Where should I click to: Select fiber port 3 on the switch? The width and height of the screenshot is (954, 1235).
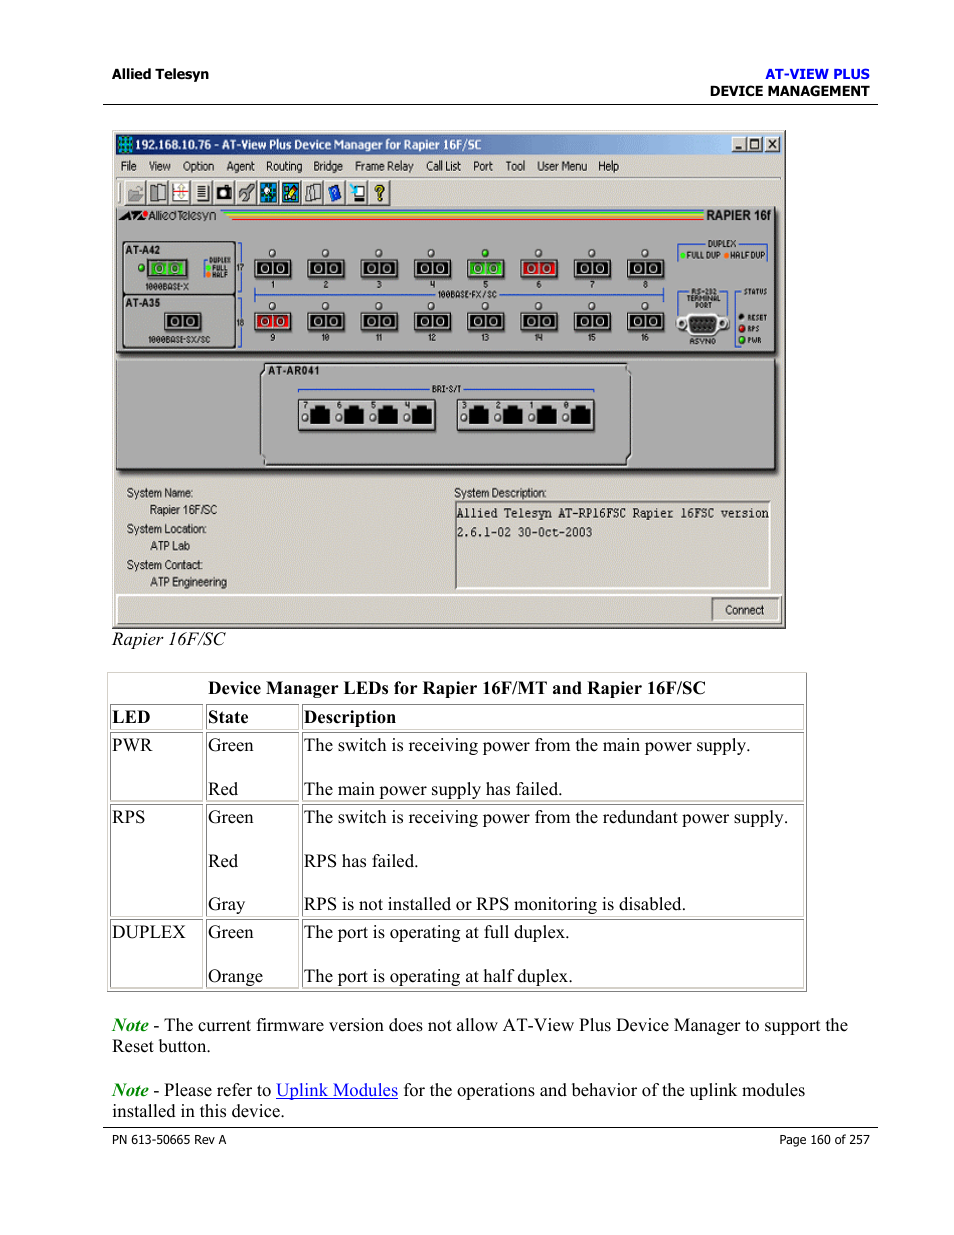pos(379,268)
